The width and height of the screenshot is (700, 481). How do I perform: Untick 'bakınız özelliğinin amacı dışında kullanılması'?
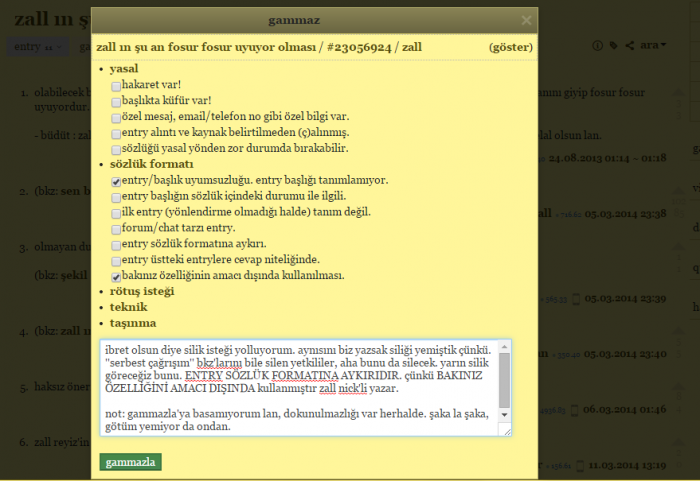click(x=116, y=275)
